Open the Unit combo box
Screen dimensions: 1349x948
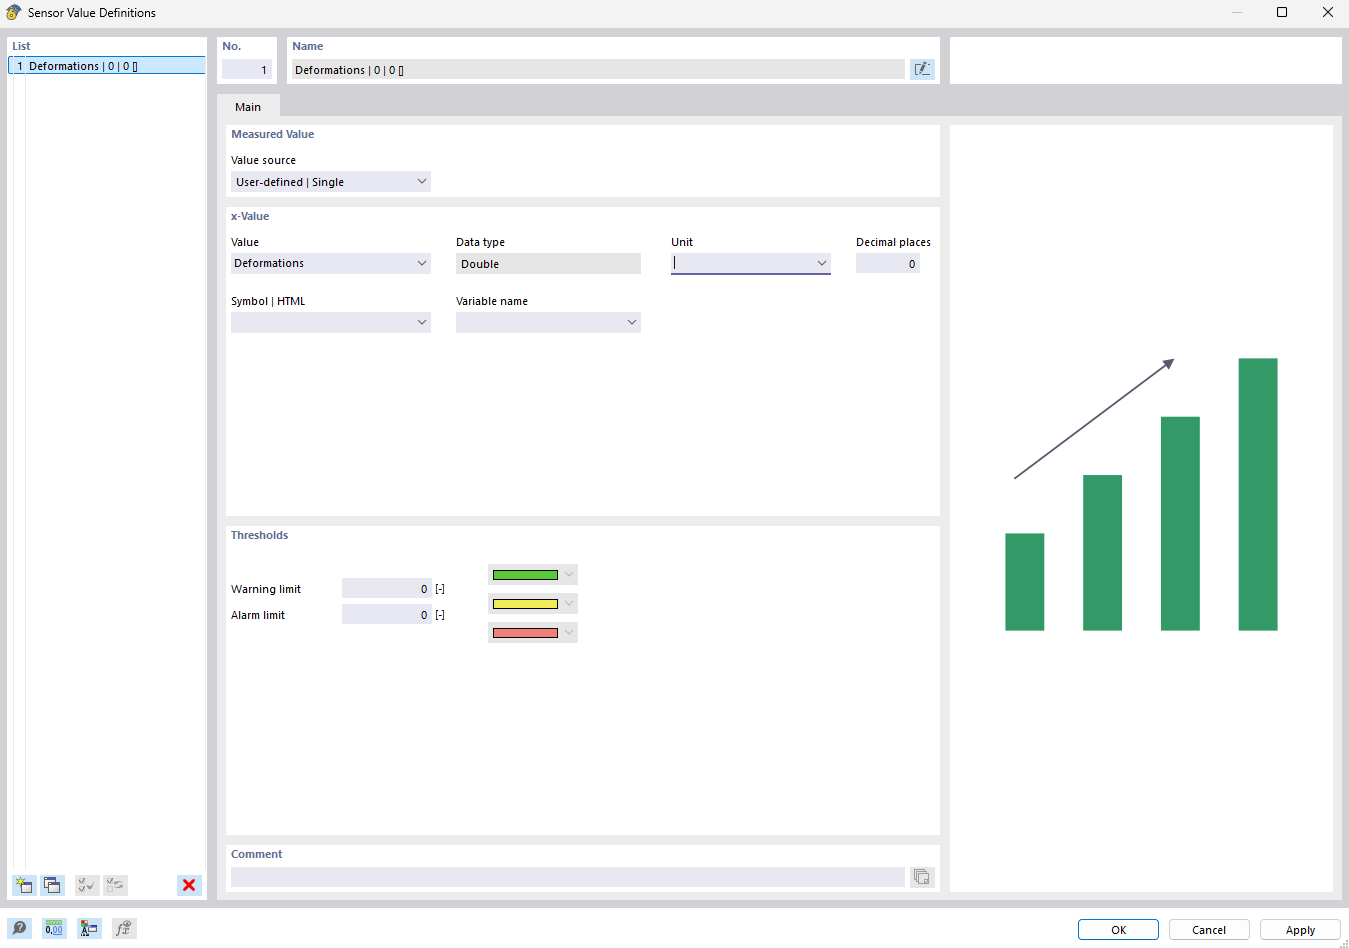(x=751, y=263)
